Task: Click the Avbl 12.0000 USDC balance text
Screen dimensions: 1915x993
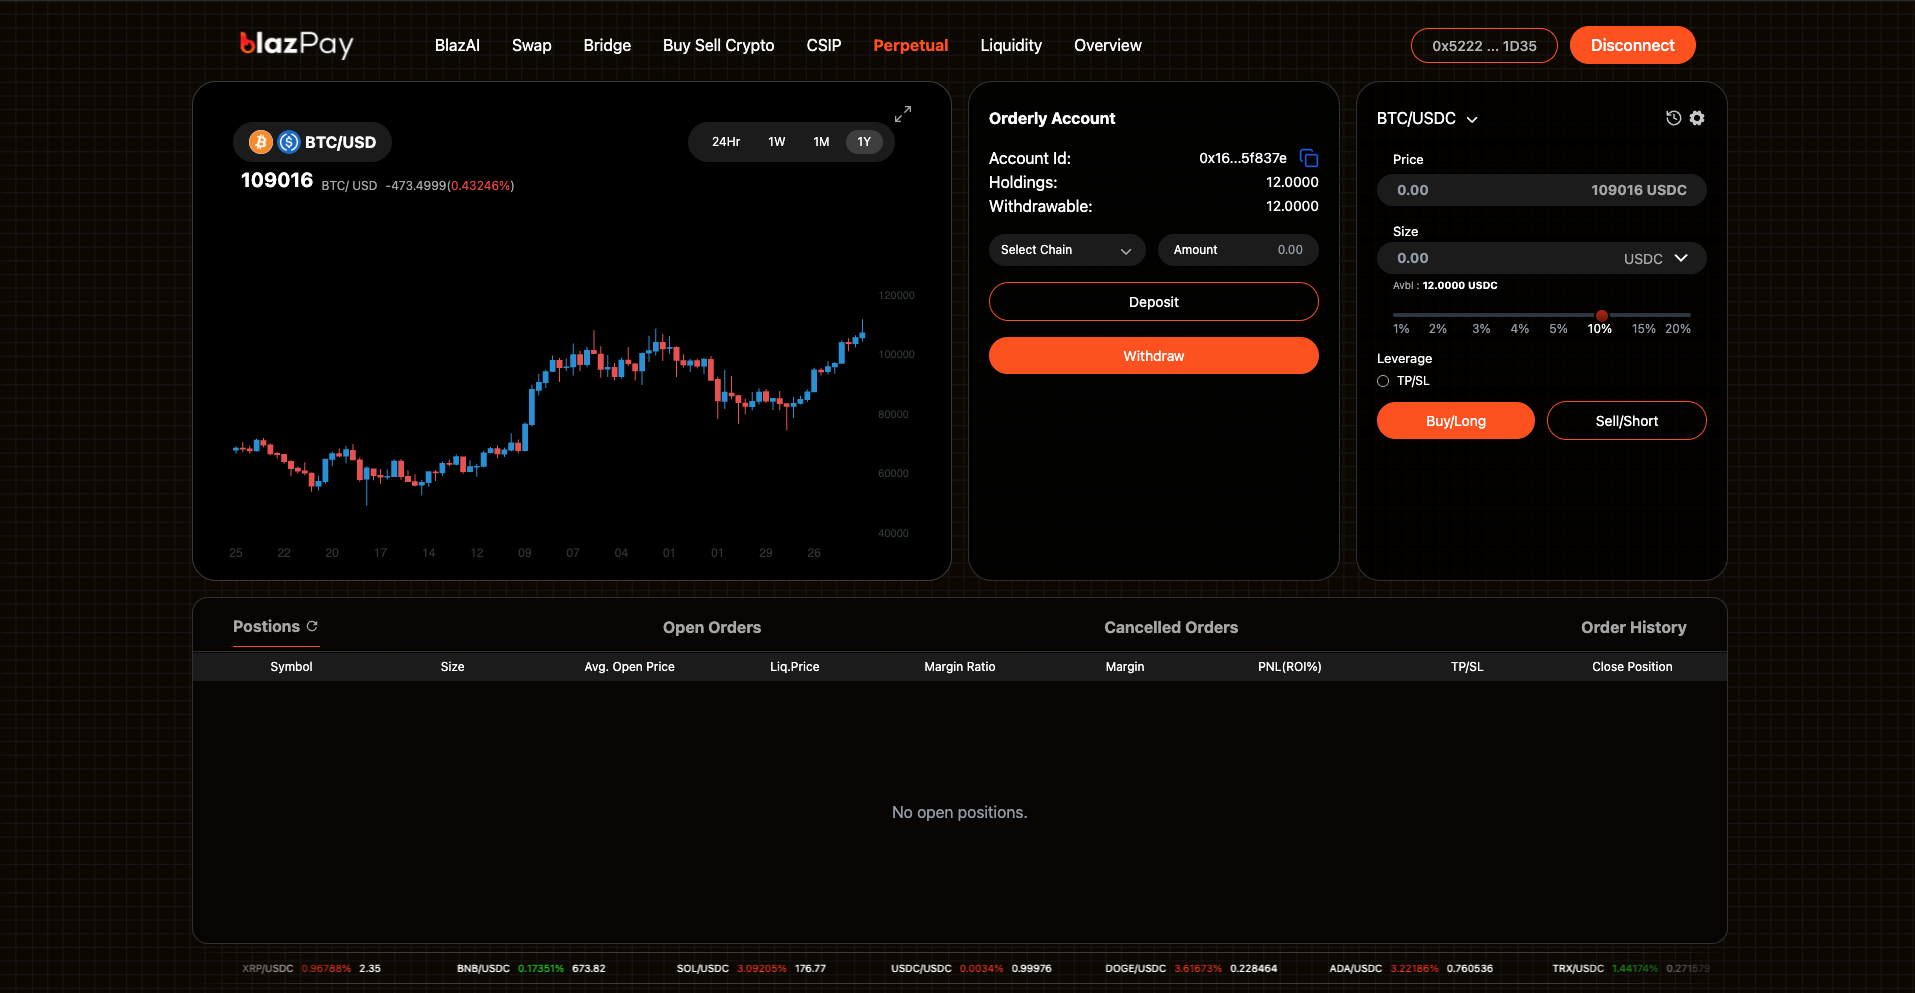Action: pos(1445,286)
